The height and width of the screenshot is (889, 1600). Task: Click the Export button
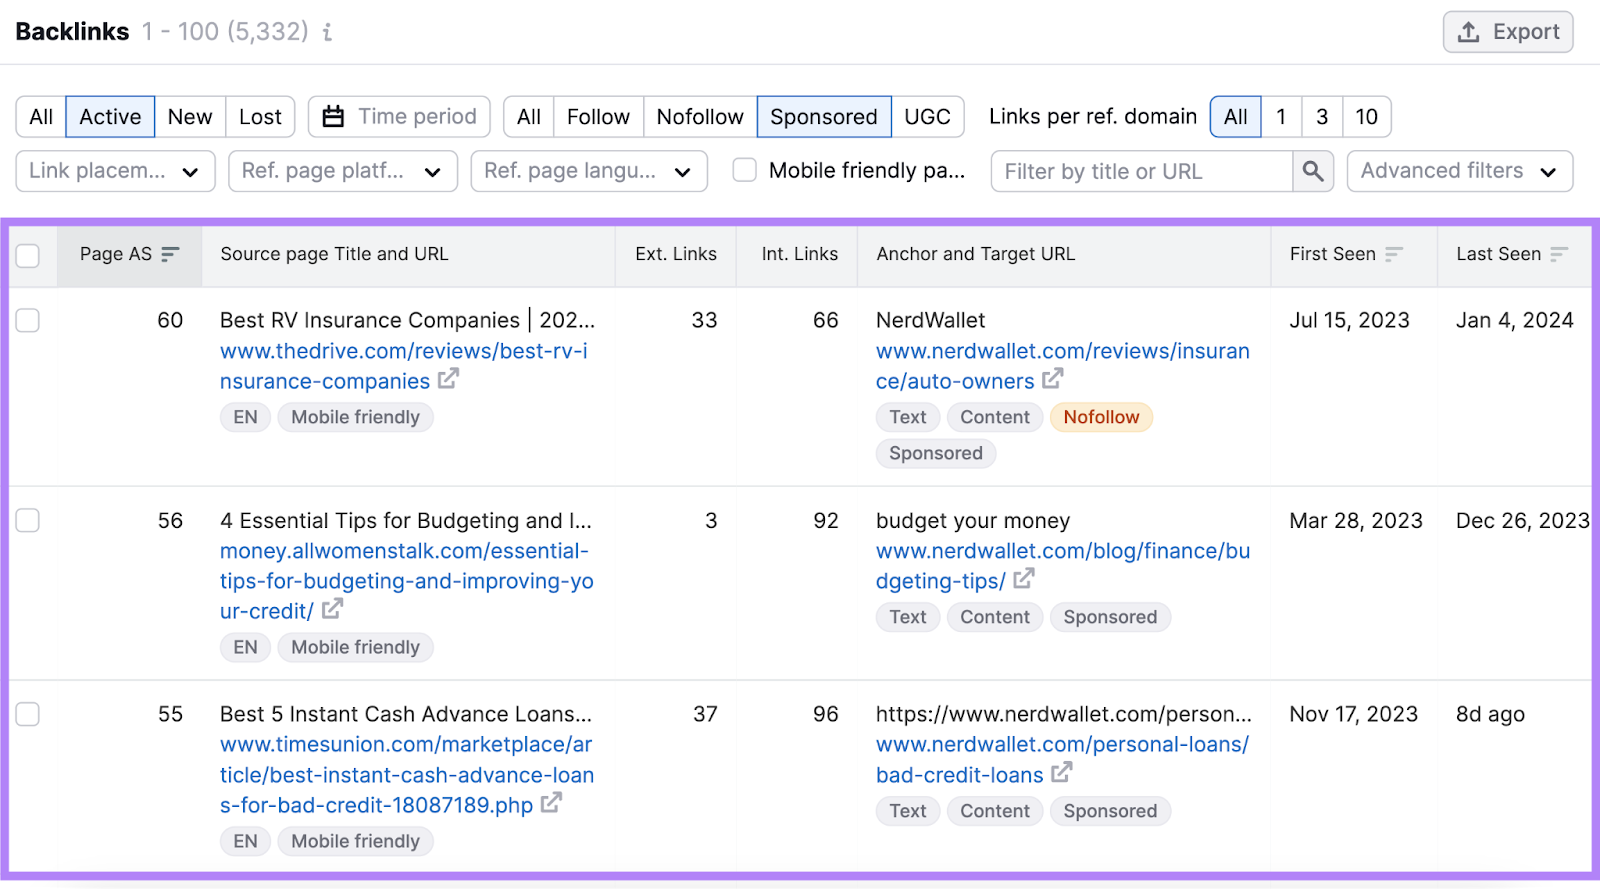[x=1508, y=32]
